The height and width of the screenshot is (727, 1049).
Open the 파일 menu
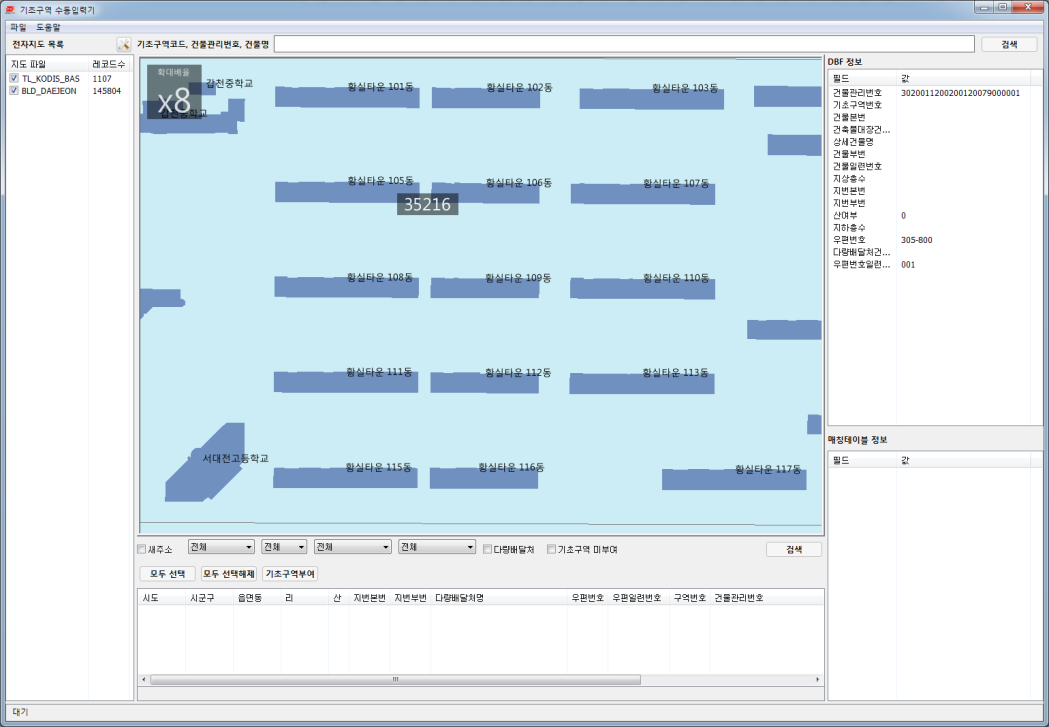tap(18, 27)
